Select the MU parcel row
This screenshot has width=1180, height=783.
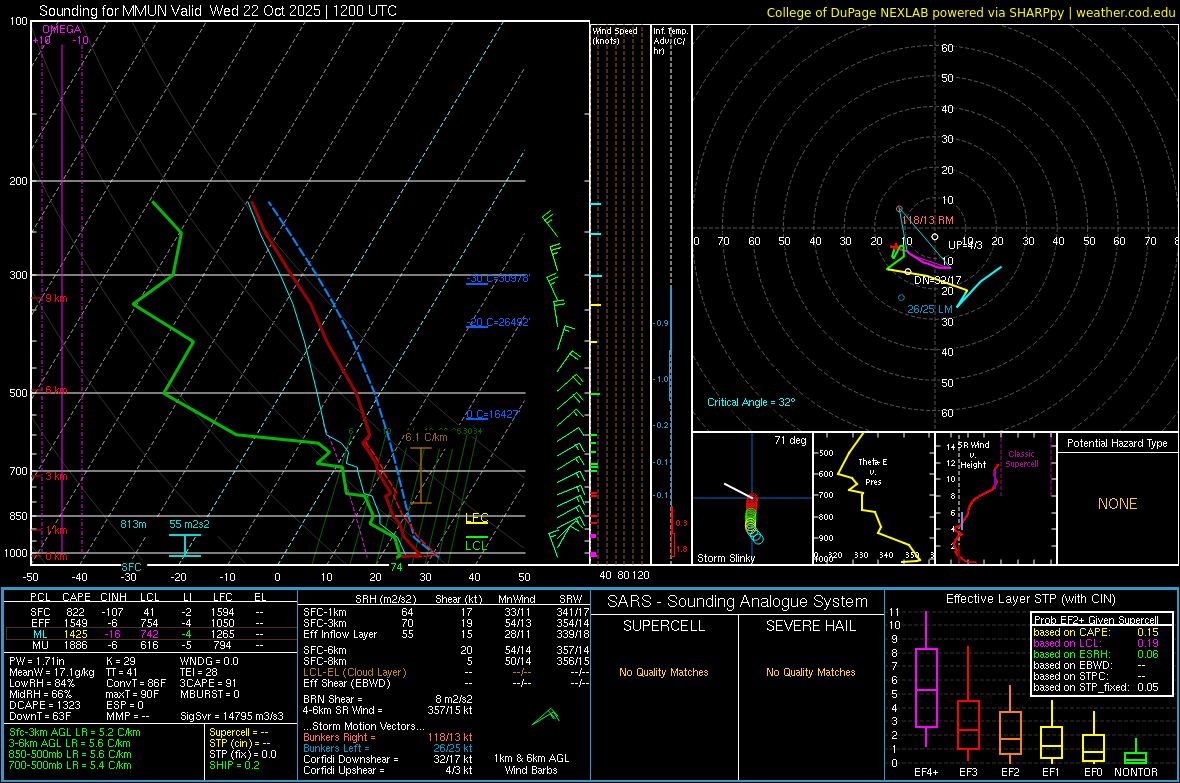pyautogui.click(x=151, y=644)
